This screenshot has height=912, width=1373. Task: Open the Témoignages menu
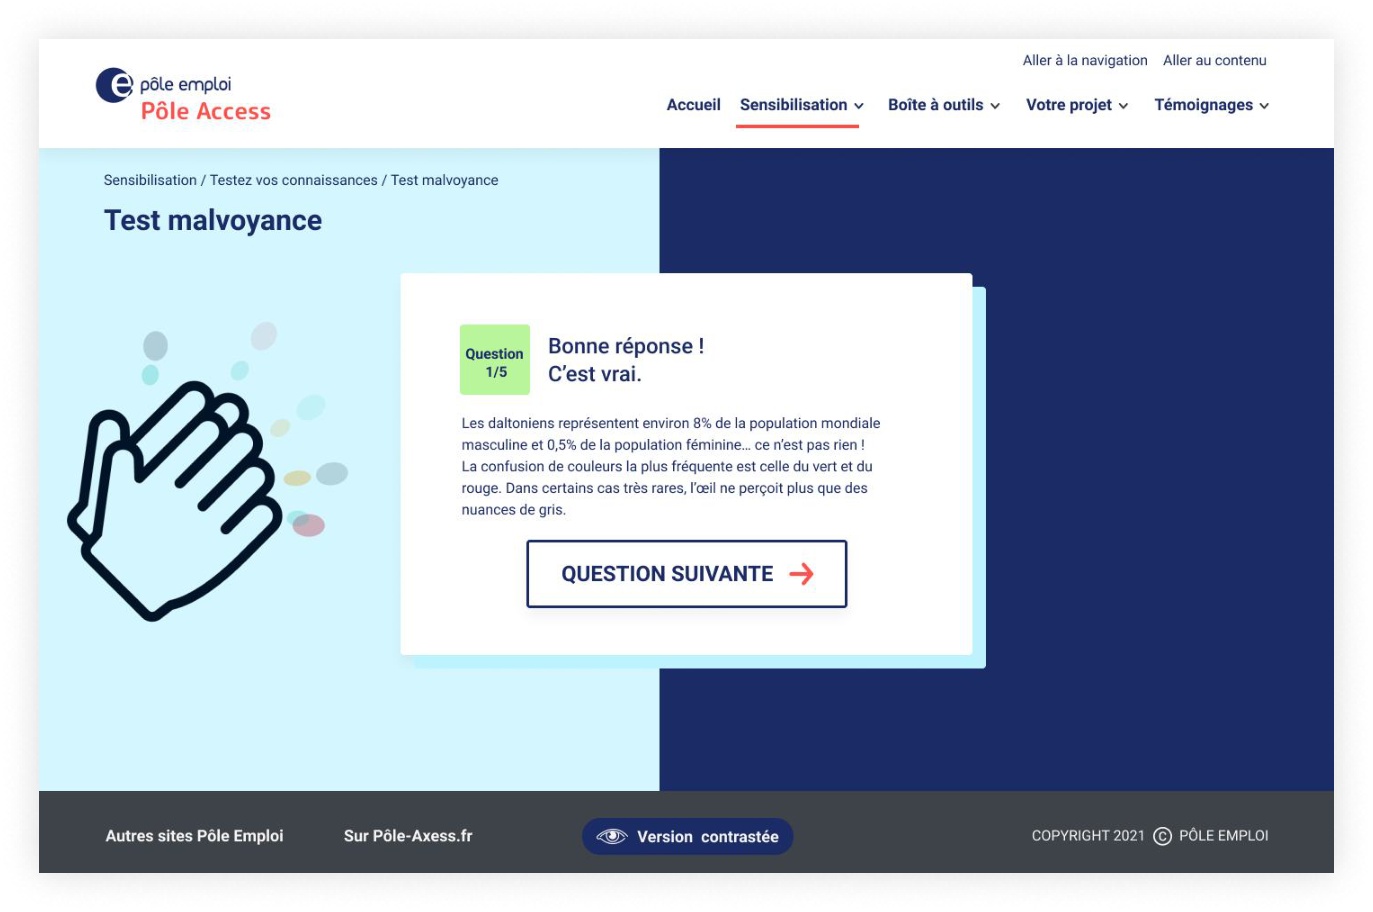point(1203,105)
